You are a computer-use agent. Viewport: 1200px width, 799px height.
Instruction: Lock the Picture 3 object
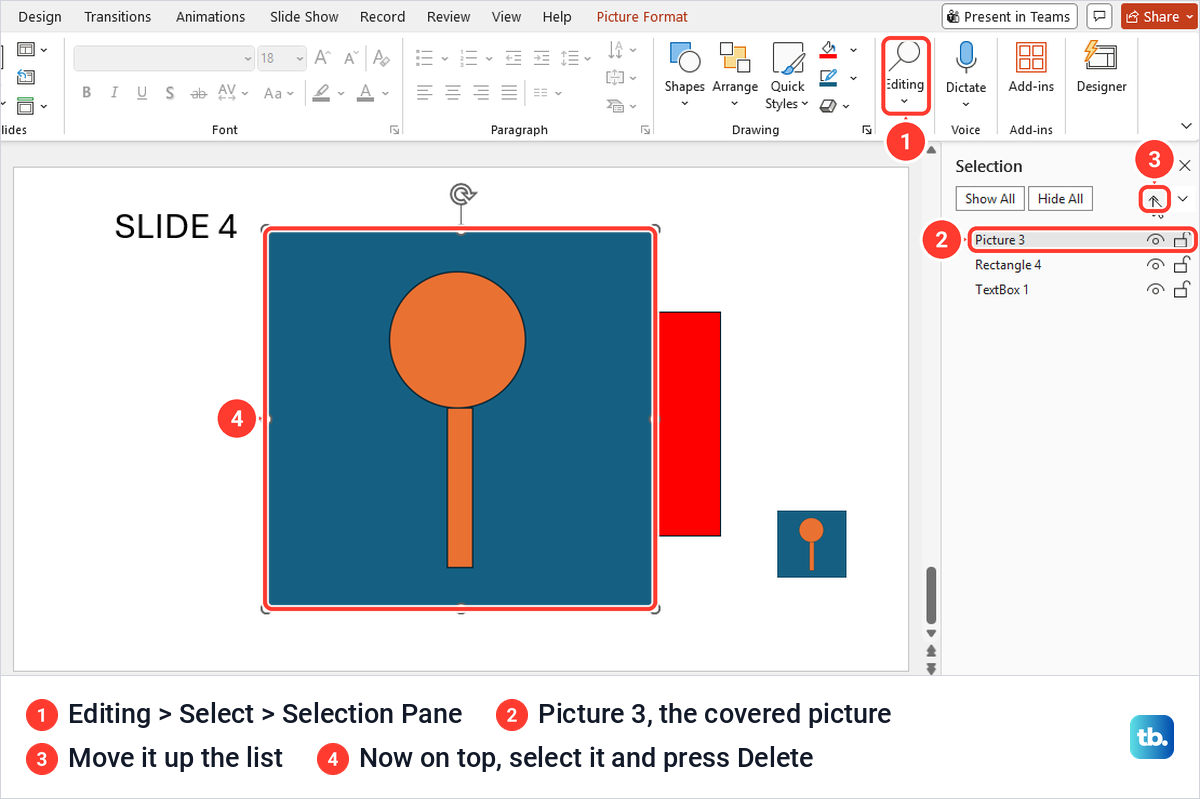point(1181,239)
